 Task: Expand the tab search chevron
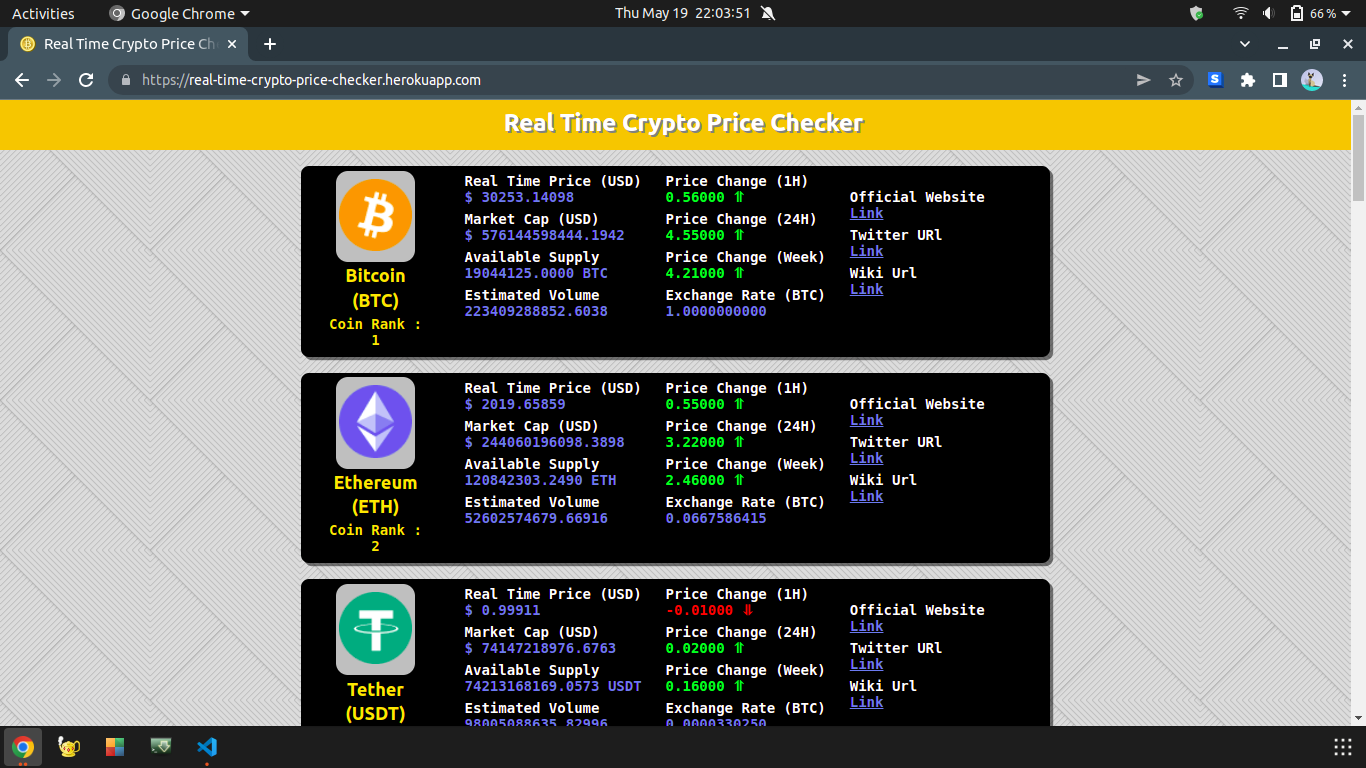click(1245, 44)
